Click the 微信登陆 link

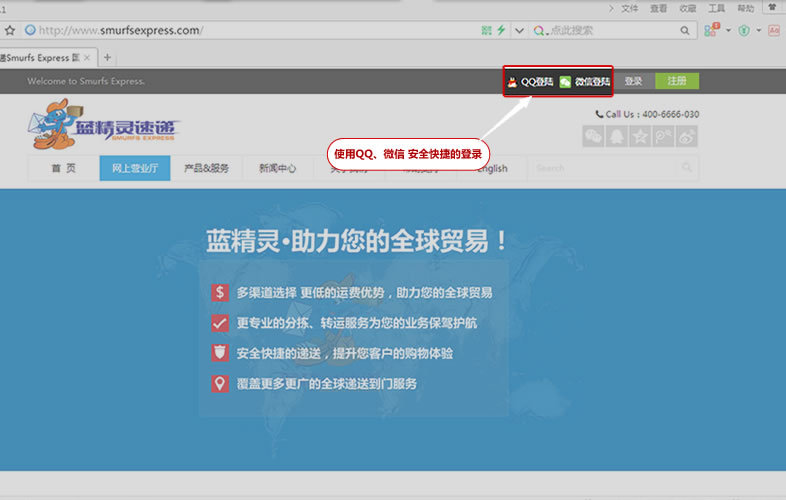pyautogui.click(x=592, y=82)
